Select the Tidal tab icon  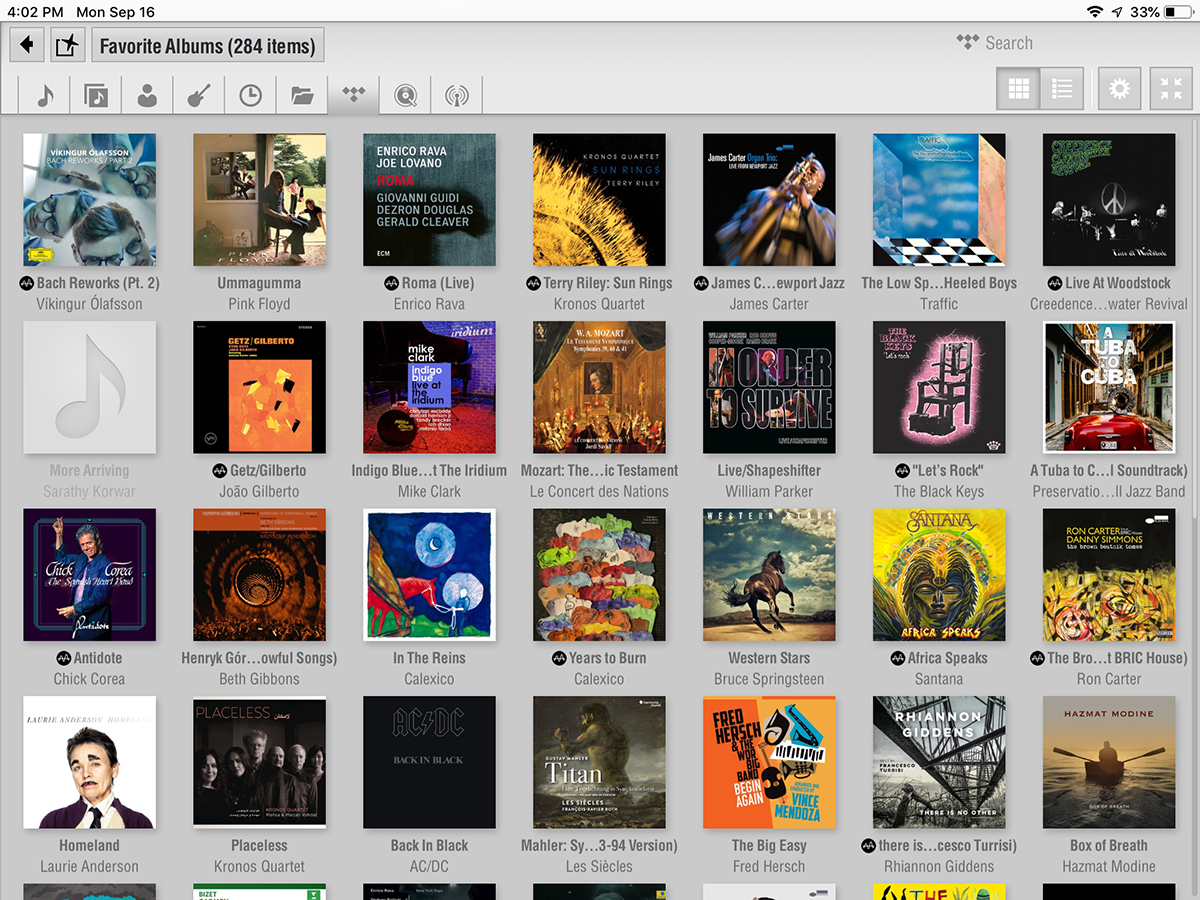click(x=354, y=95)
